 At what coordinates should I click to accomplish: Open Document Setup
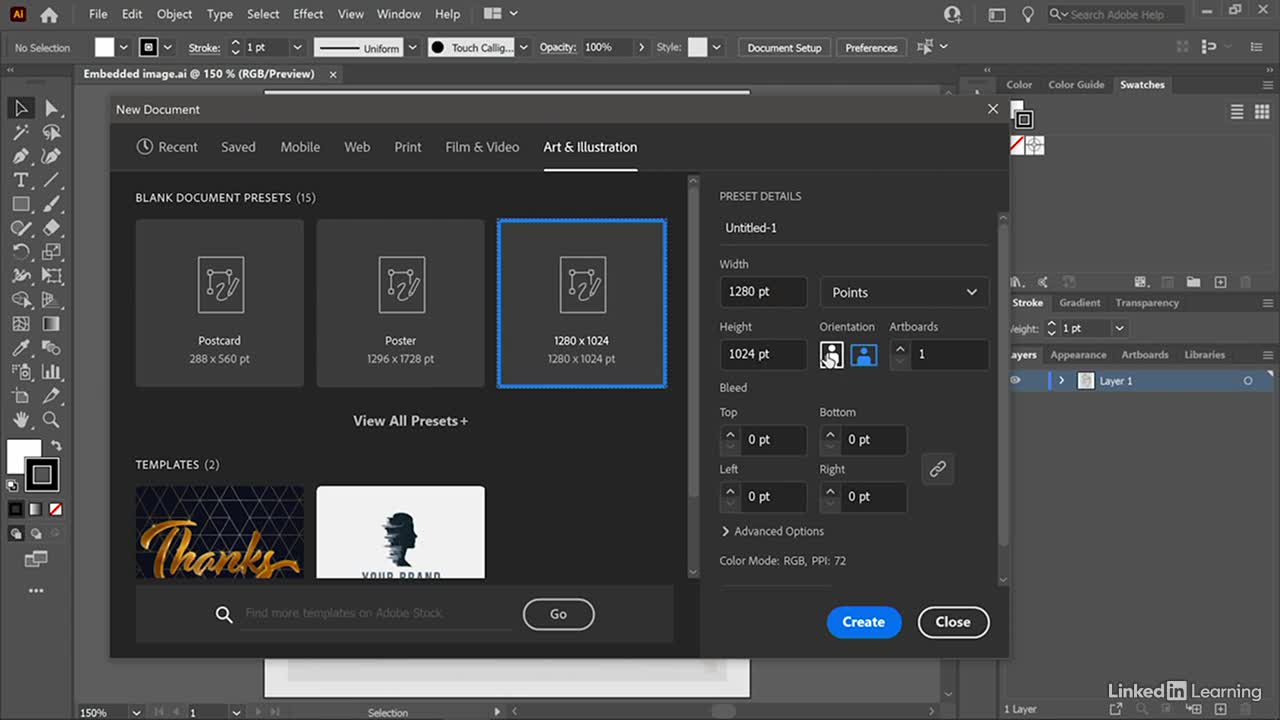coord(784,47)
